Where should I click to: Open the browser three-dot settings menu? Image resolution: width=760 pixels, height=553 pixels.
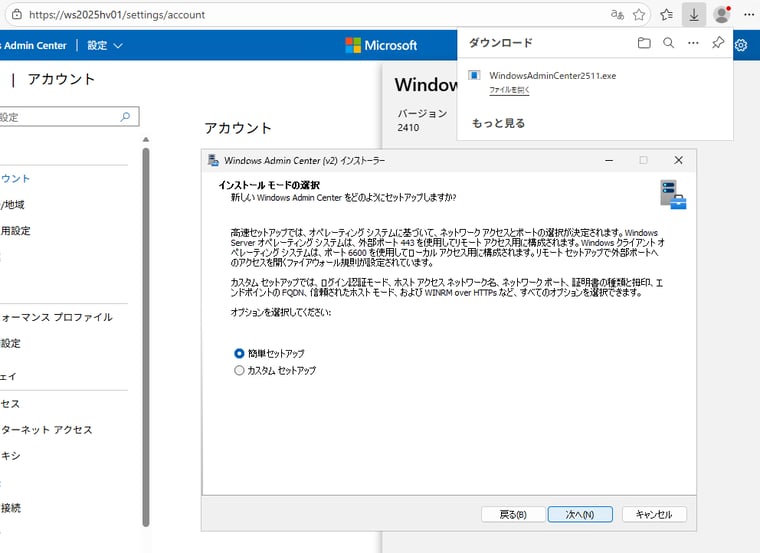click(x=749, y=15)
